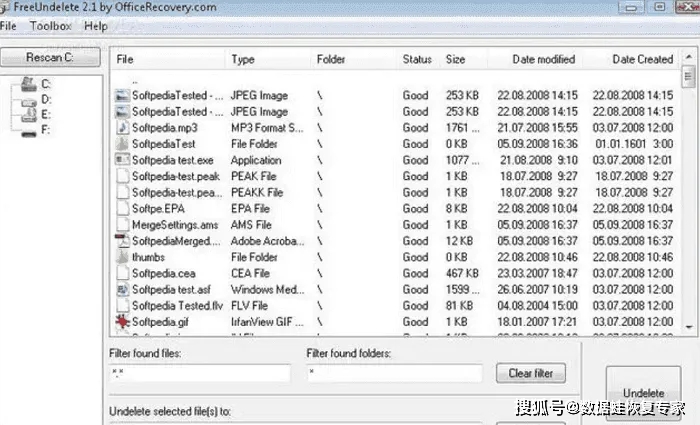The height and width of the screenshot is (425, 700).
Task: Click the SoftpediaTest file folder icon
Action: (122, 144)
